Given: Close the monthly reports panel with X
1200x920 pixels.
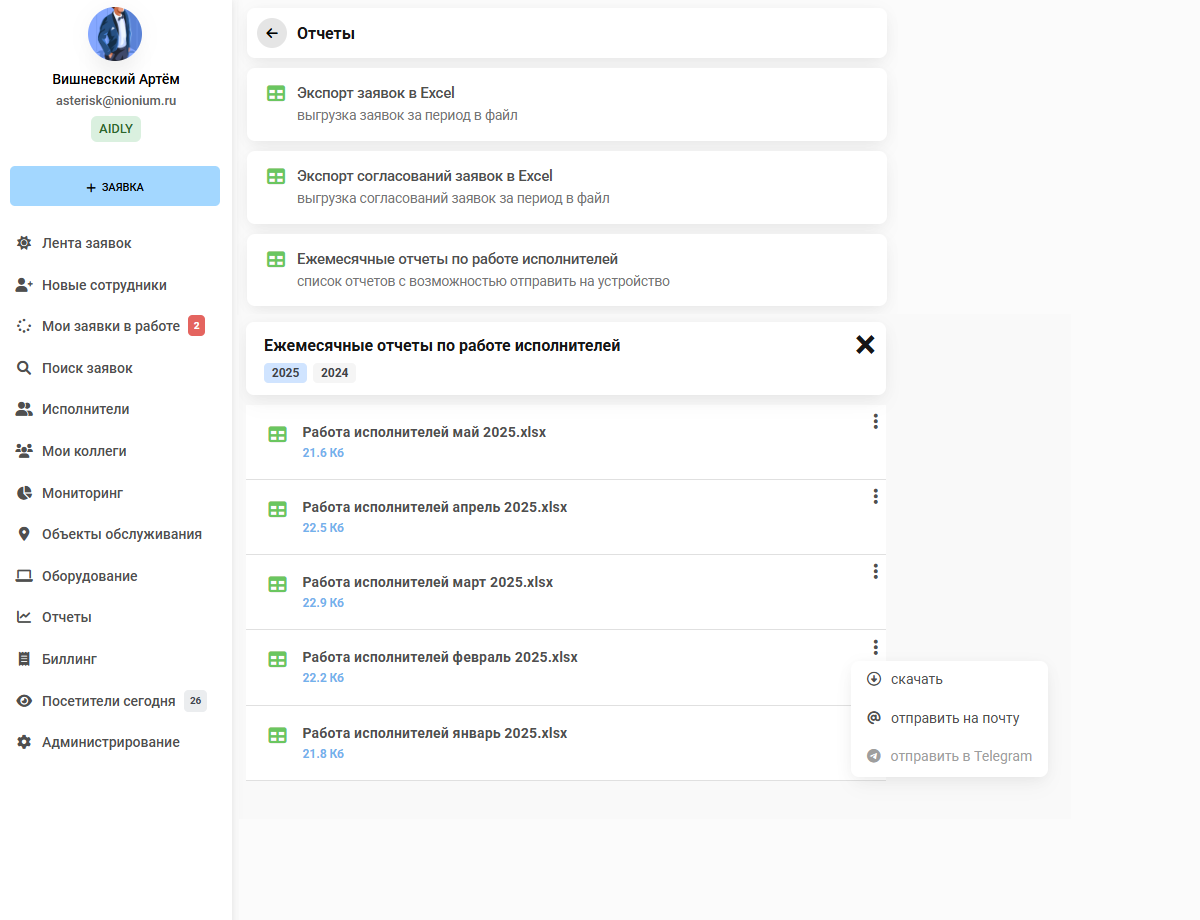Looking at the screenshot, I should click(x=865, y=345).
